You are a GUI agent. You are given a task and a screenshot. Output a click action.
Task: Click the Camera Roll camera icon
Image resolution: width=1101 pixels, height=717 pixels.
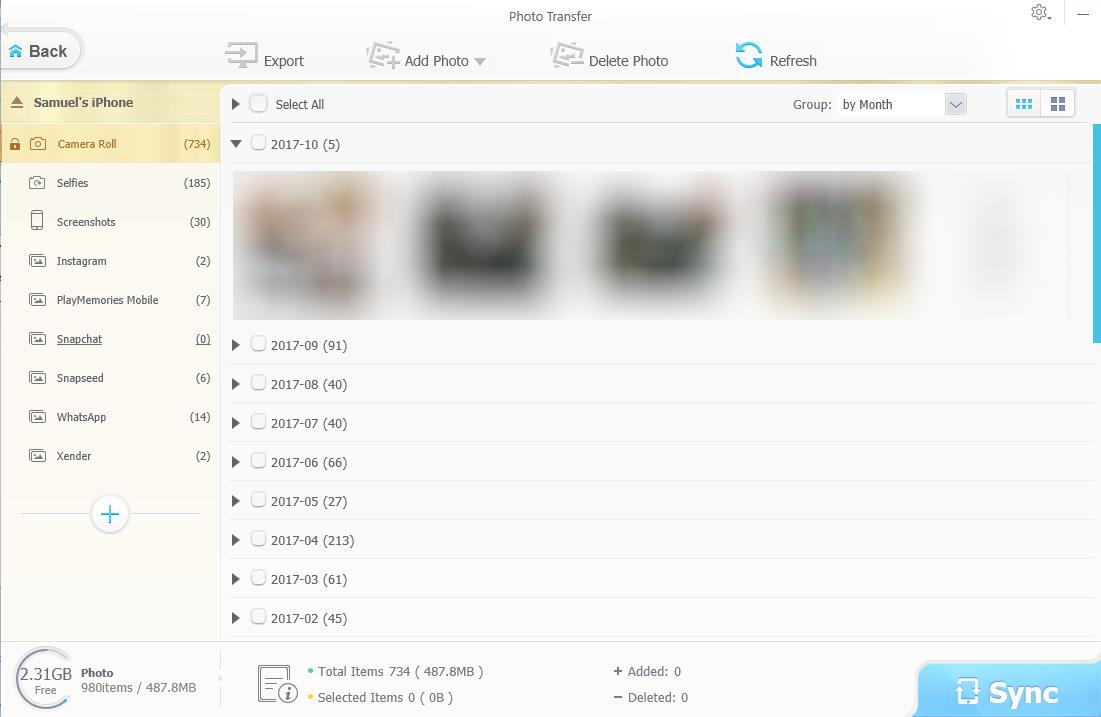pos(38,144)
